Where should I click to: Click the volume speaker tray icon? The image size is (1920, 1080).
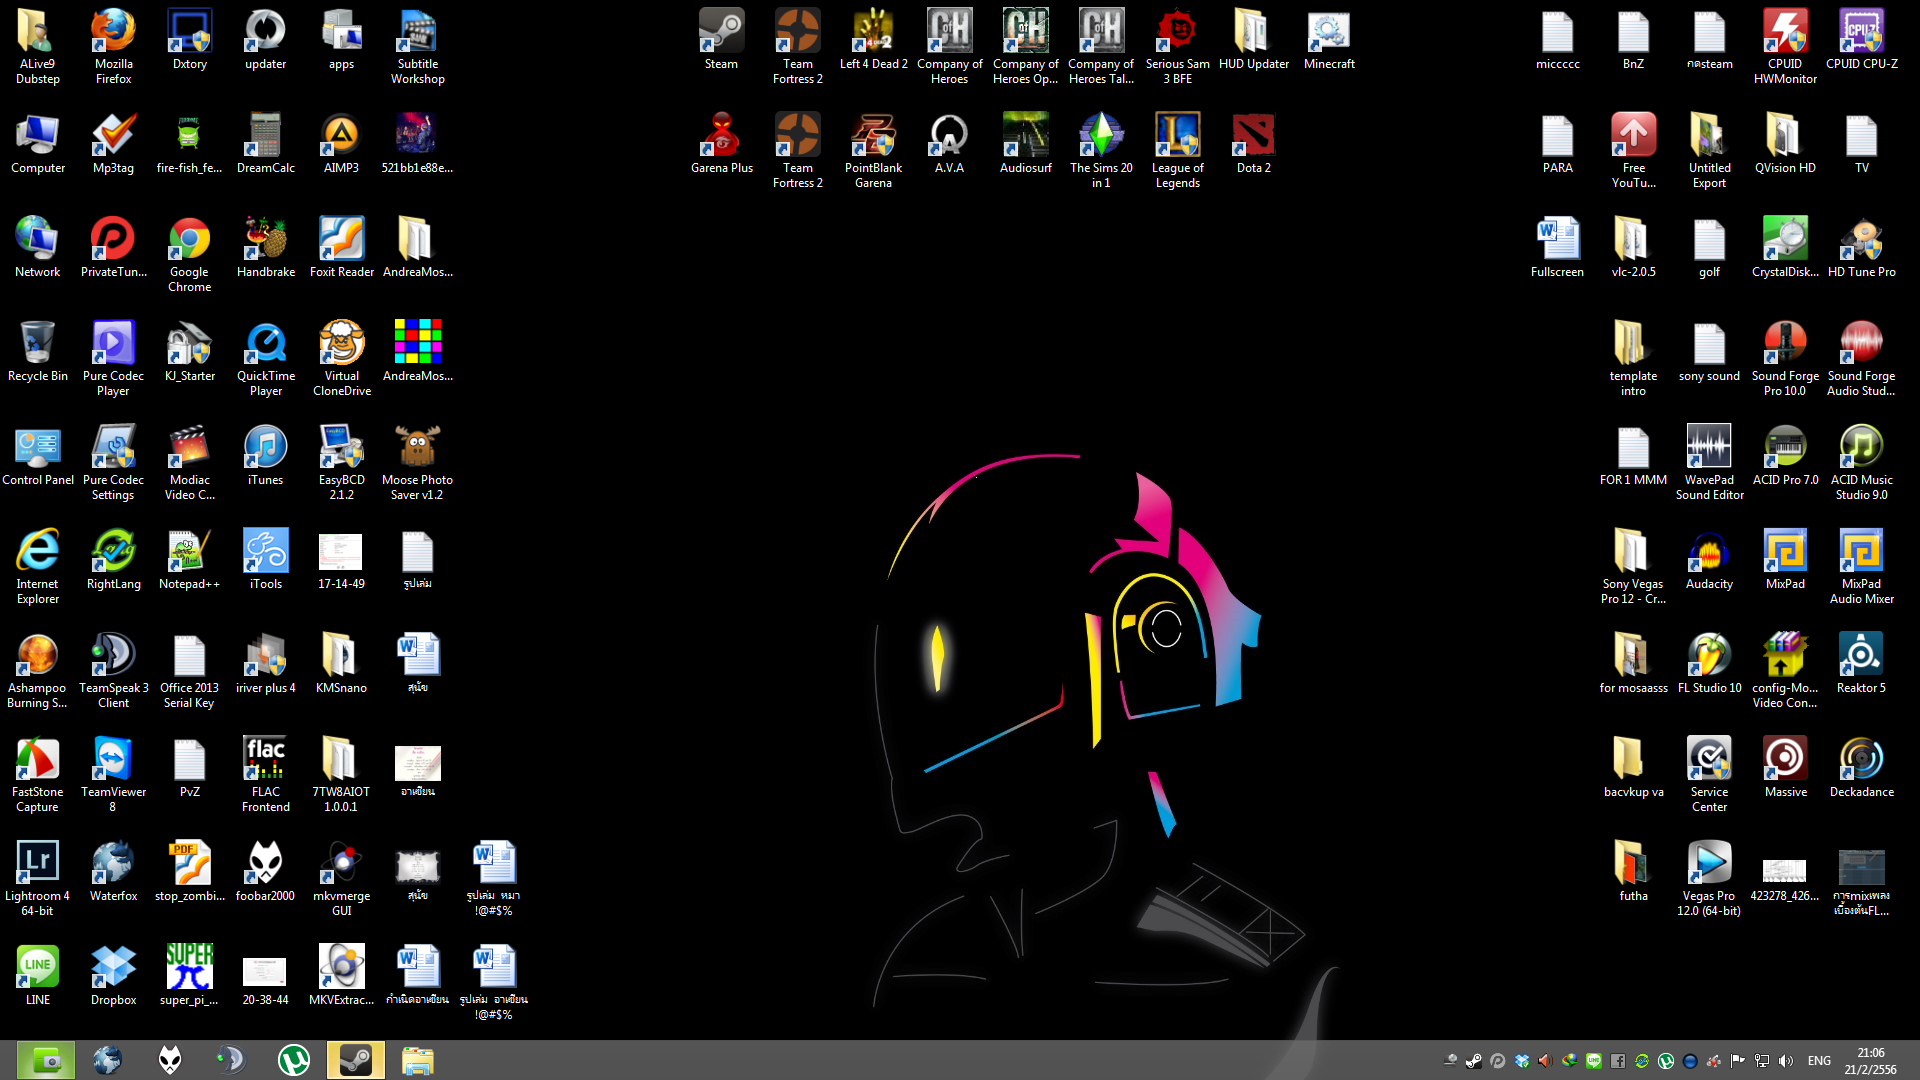[1786, 1061]
